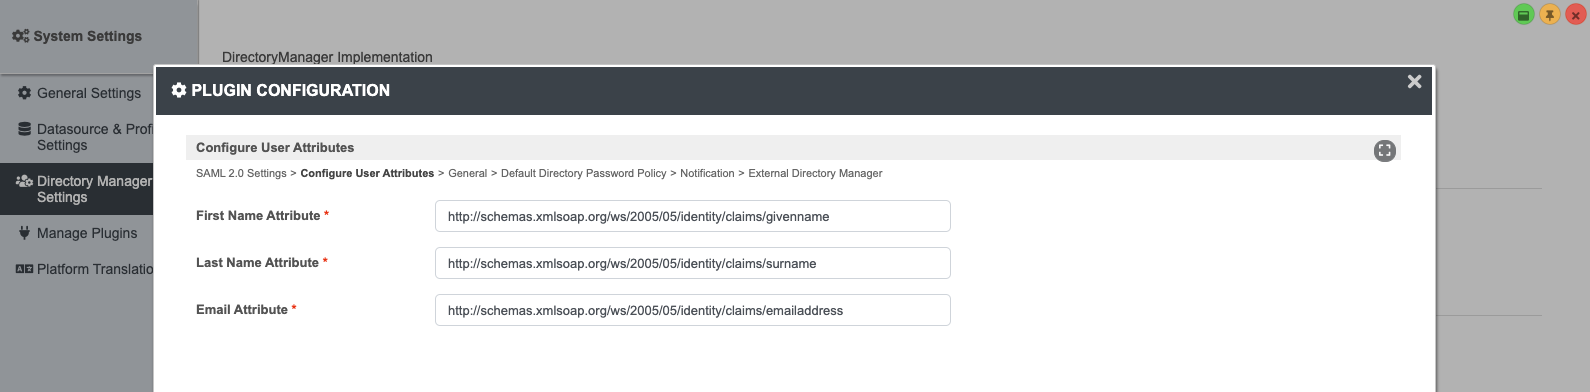This screenshot has height=392, width=1590.
Task: Go to SAML 2.0 Settings breadcrumb
Action: 241,173
